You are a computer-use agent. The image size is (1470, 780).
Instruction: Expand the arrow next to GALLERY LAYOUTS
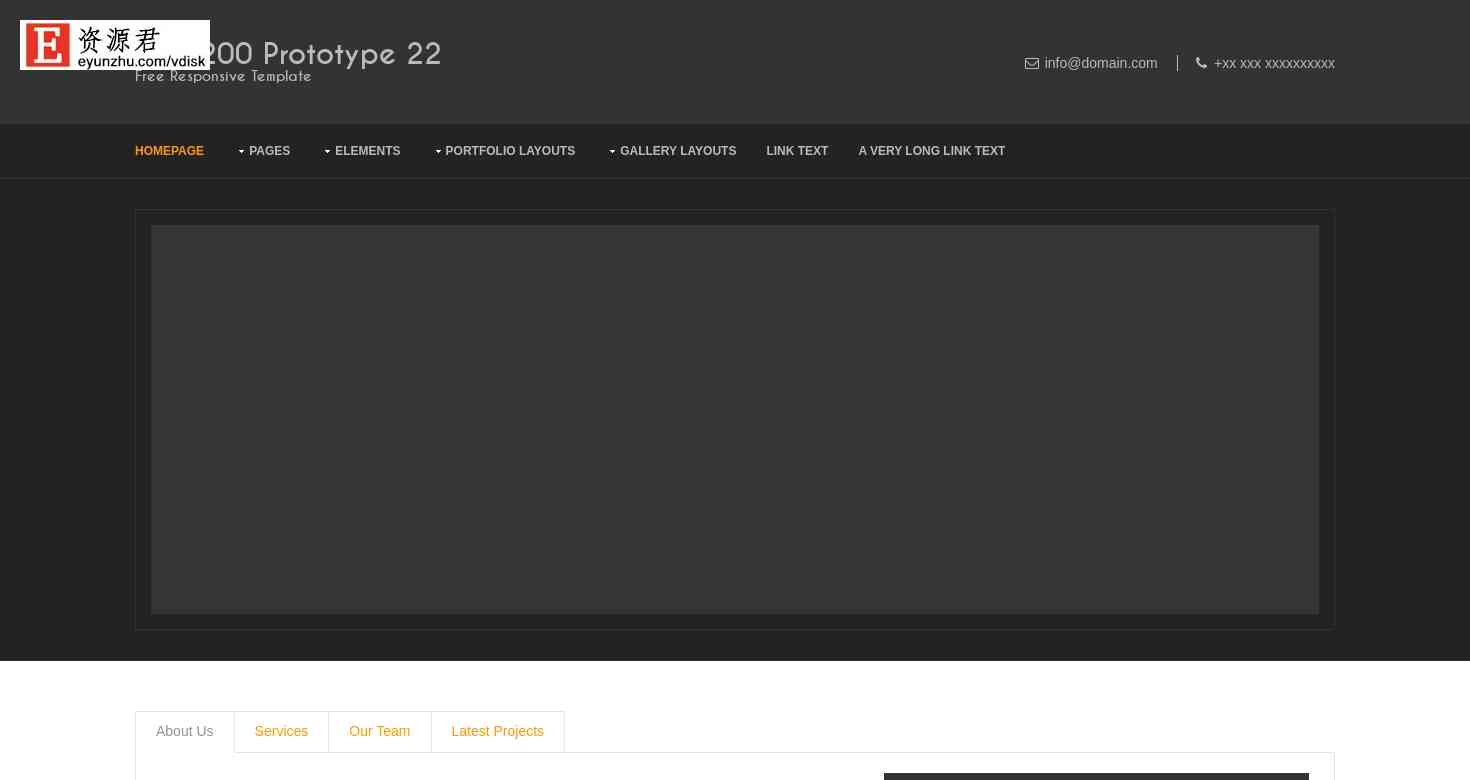[612, 152]
